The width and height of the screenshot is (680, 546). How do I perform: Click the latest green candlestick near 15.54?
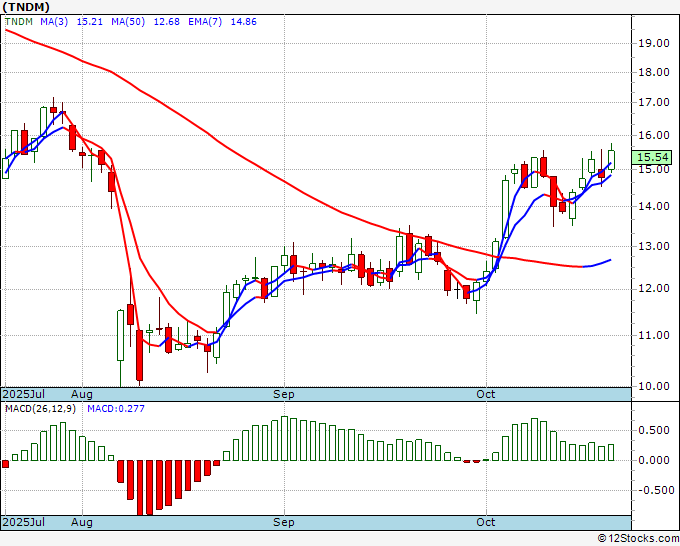[611, 159]
